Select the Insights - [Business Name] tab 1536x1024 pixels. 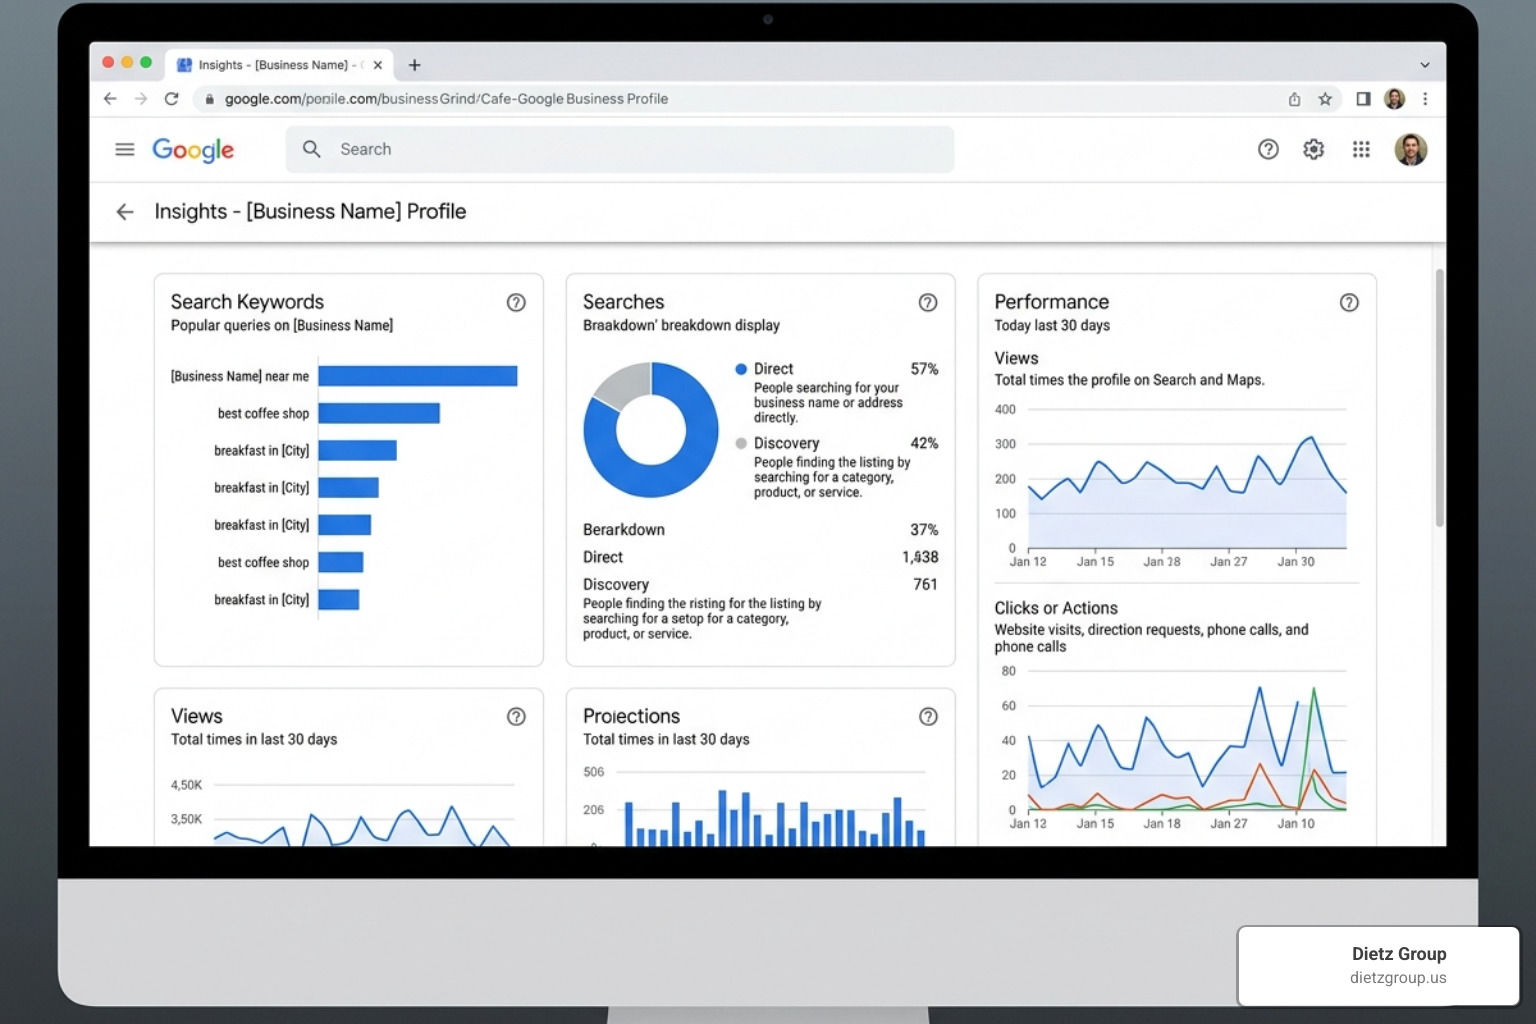pyautogui.click(x=278, y=65)
